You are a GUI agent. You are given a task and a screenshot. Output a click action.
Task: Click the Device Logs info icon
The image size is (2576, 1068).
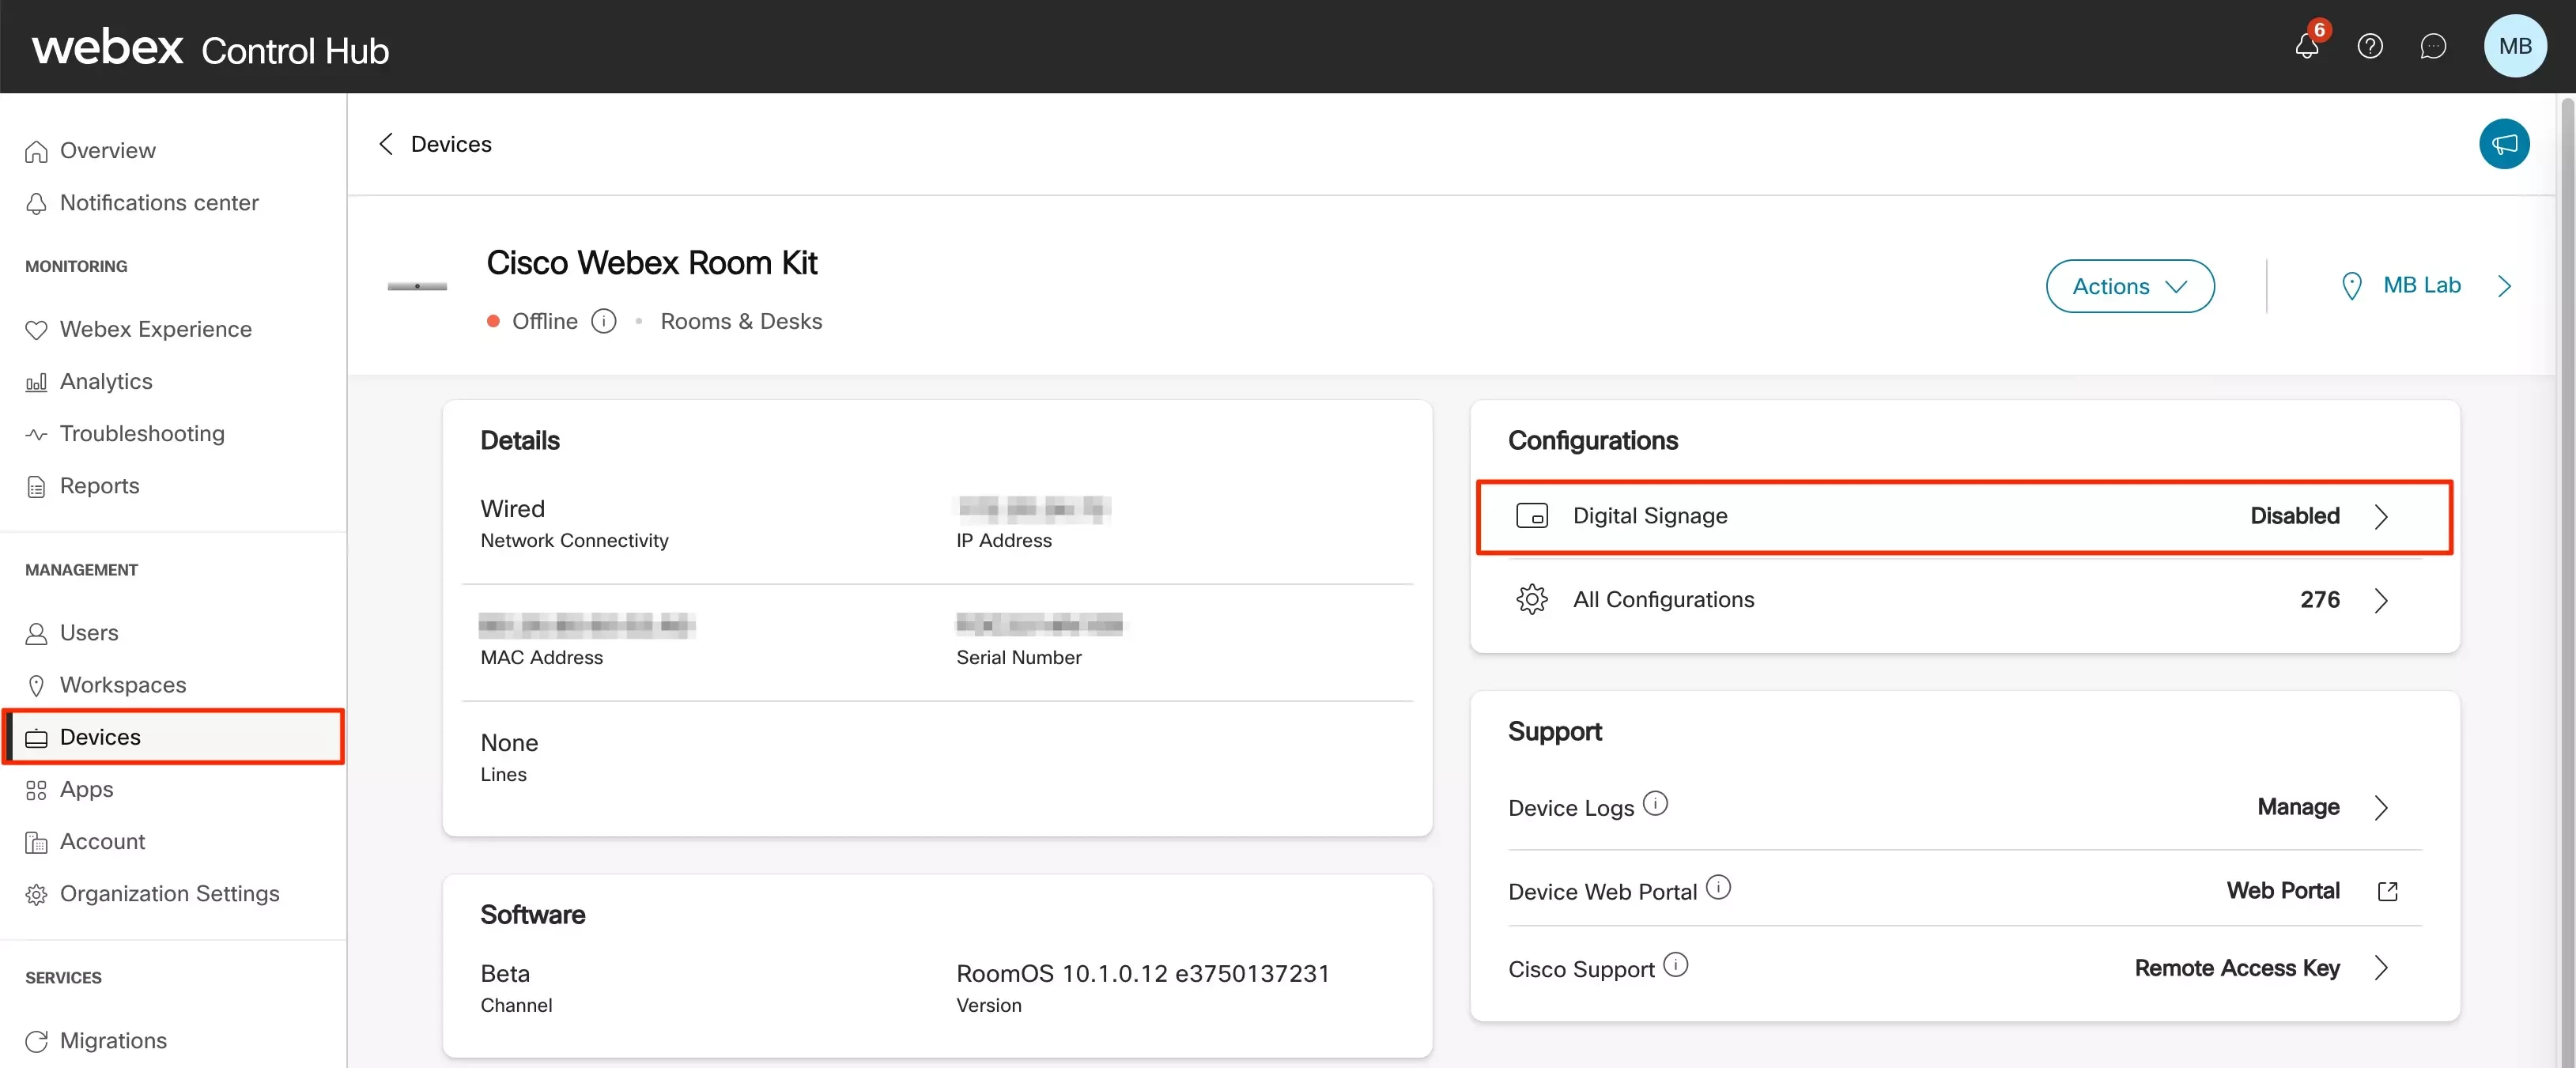[x=1655, y=804]
